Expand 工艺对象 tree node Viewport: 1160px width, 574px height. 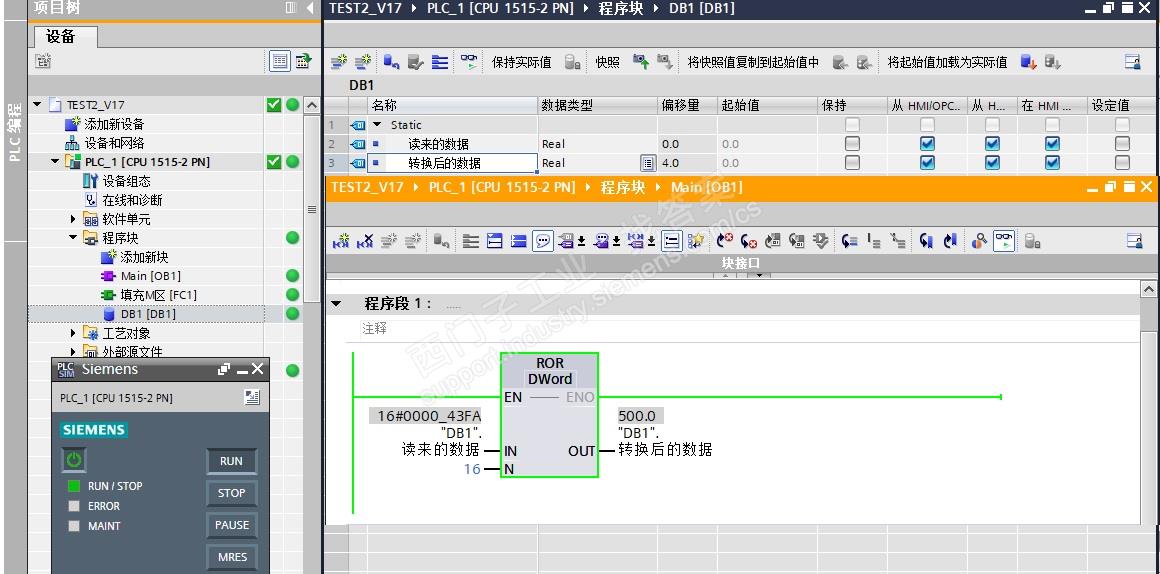73,333
